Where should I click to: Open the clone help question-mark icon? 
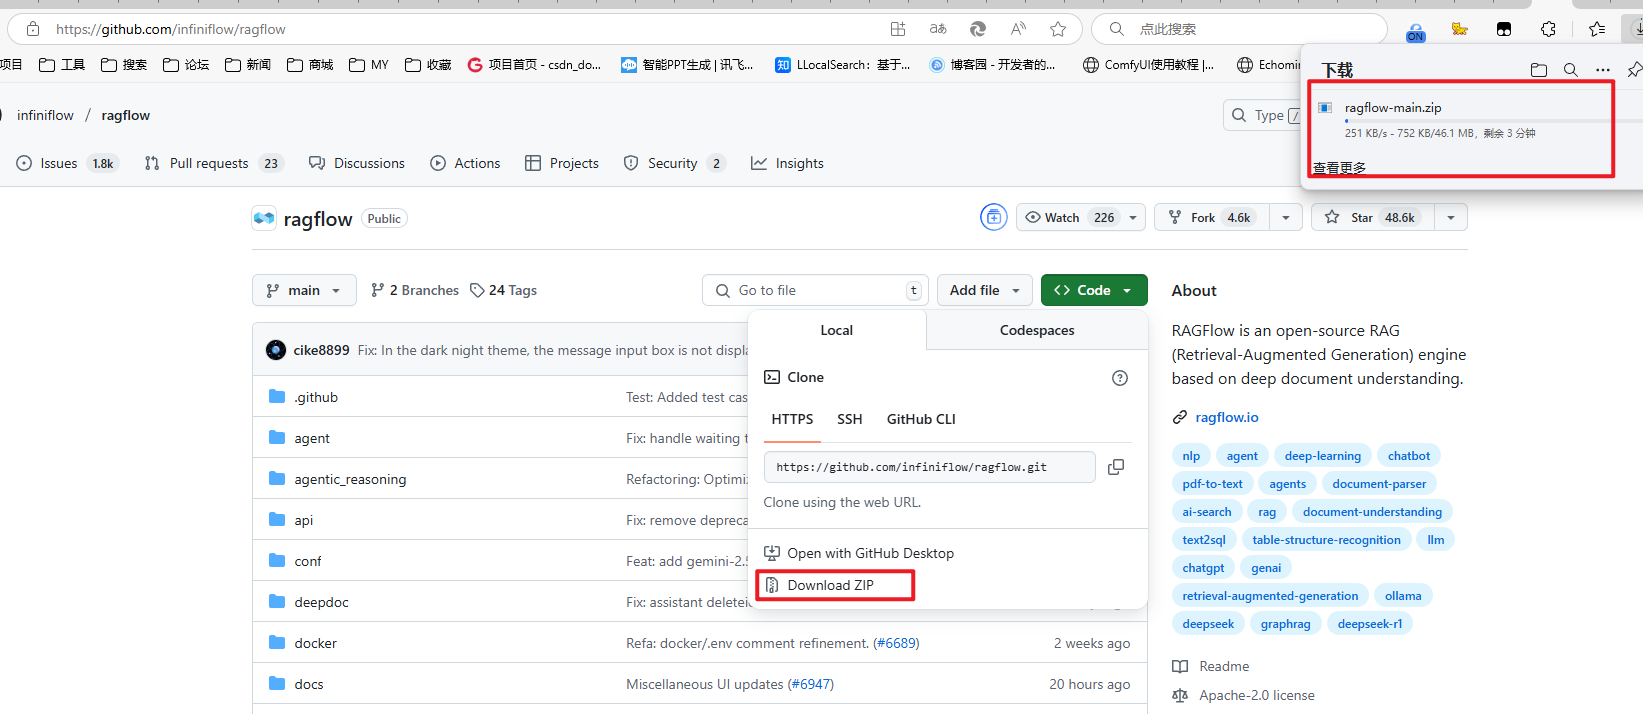coord(1120,378)
